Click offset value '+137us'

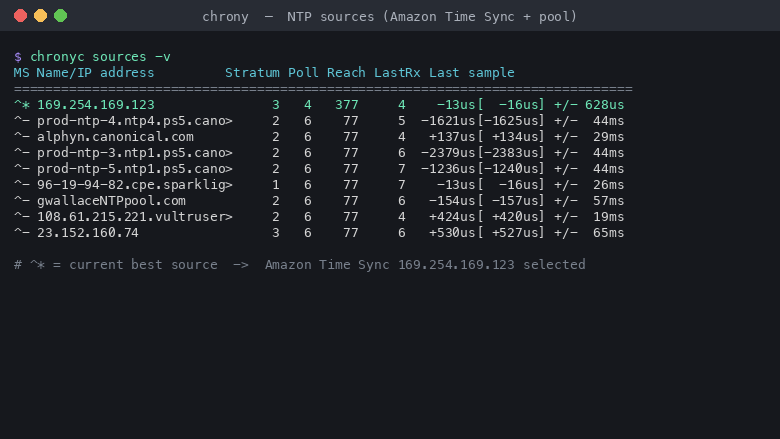tap(452, 137)
